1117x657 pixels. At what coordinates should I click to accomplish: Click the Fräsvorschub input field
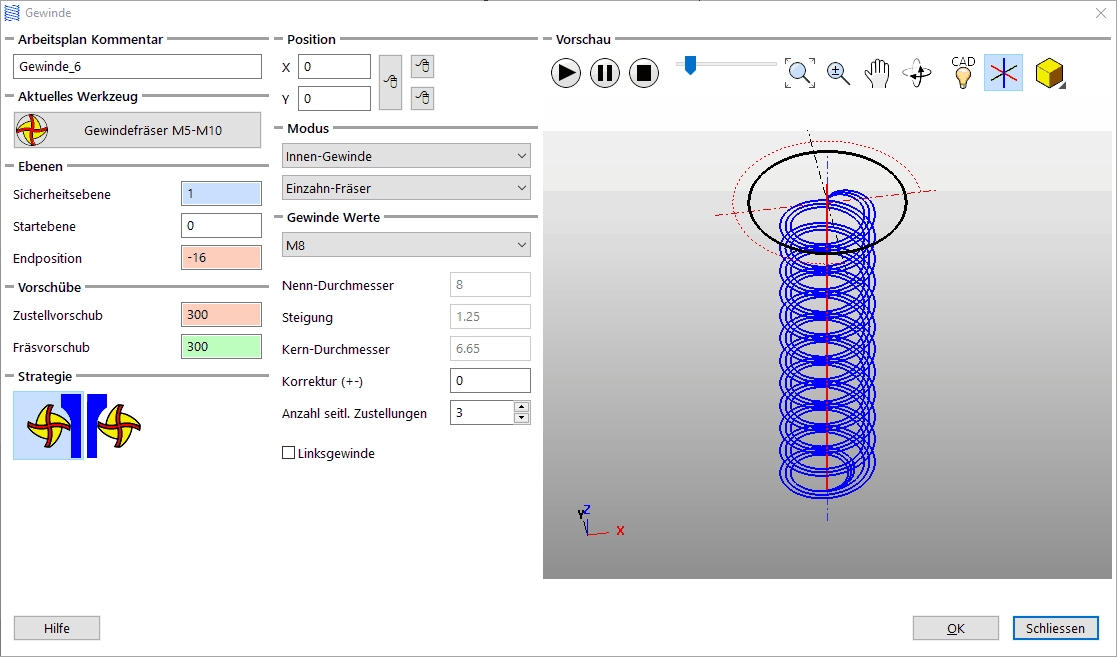(222, 346)
